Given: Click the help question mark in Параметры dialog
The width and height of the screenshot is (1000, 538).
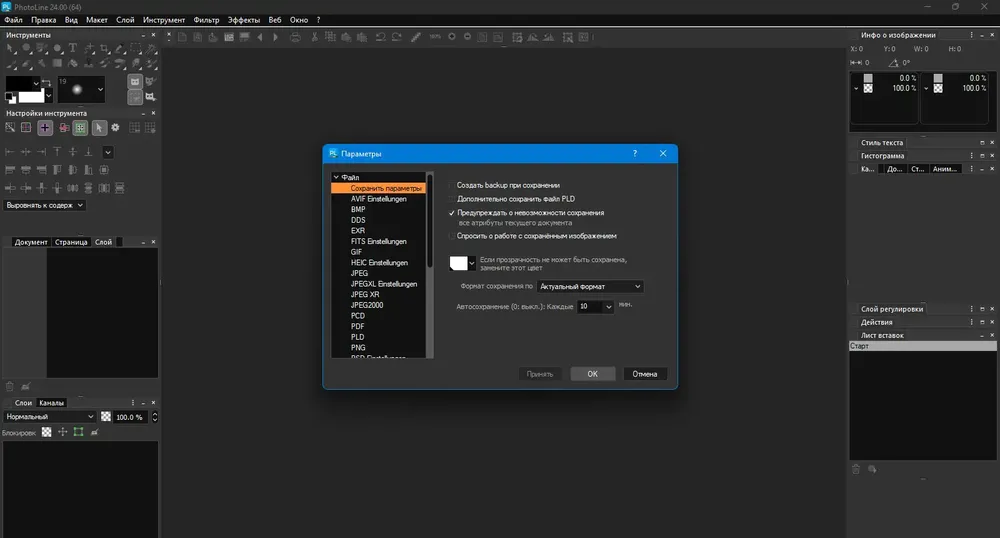Looking at the screenshot, I should 635,154.
